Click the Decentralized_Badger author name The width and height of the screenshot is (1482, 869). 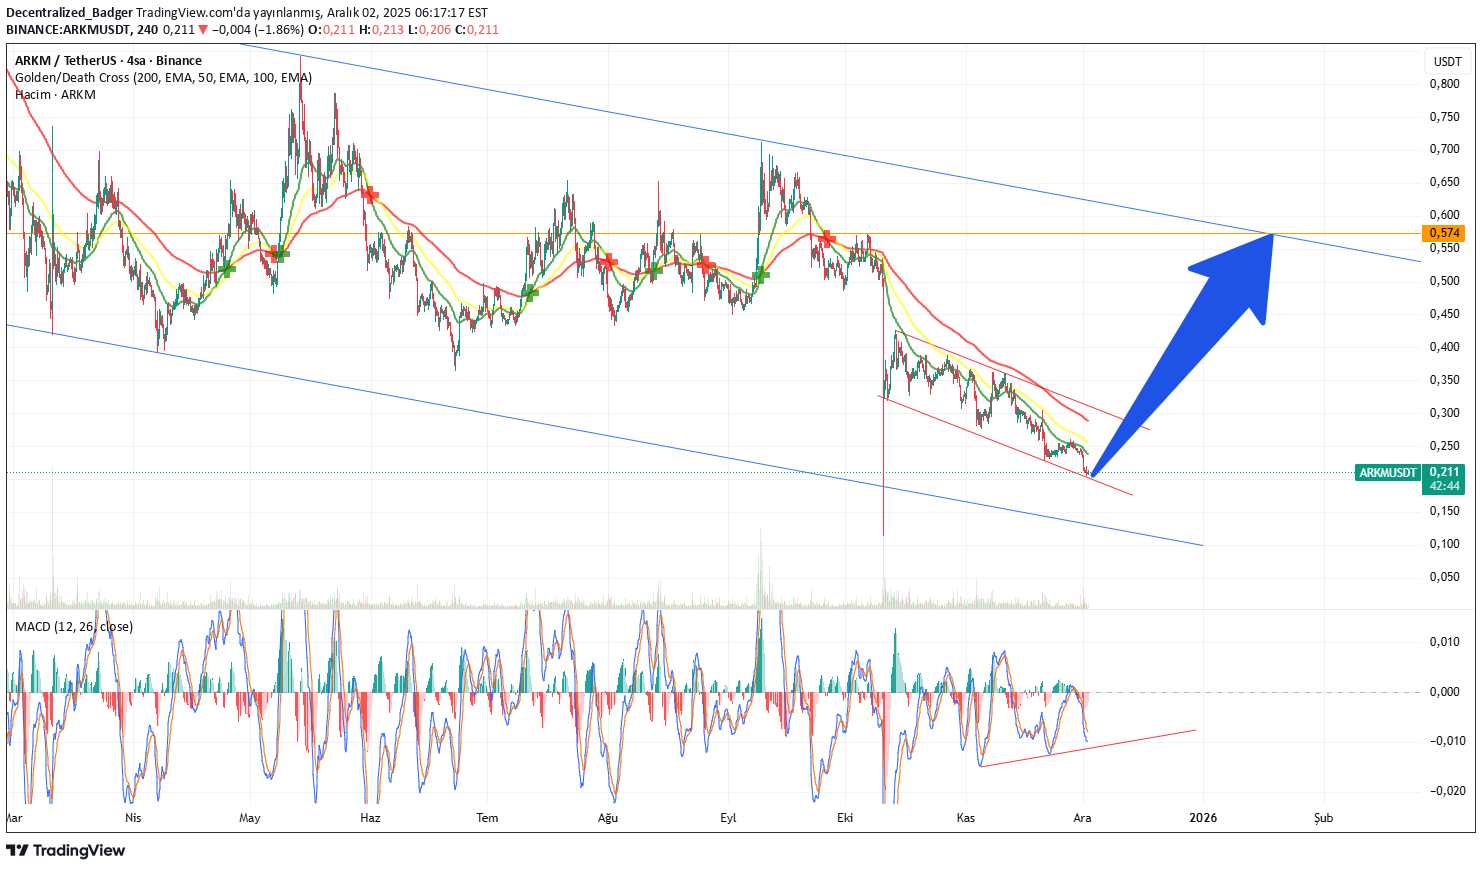tap(69, 13)
